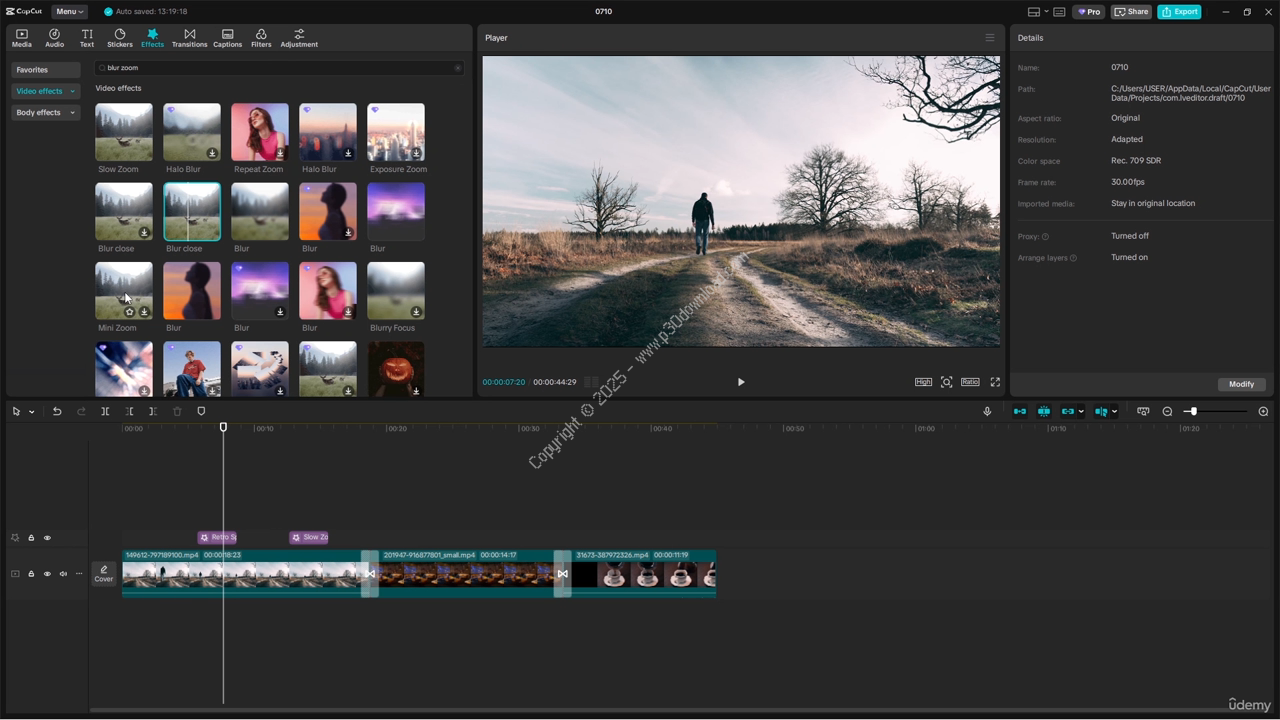This screenshot has width=1280, height=720.
Task: Open the Ratio settings
Action: 970,382
